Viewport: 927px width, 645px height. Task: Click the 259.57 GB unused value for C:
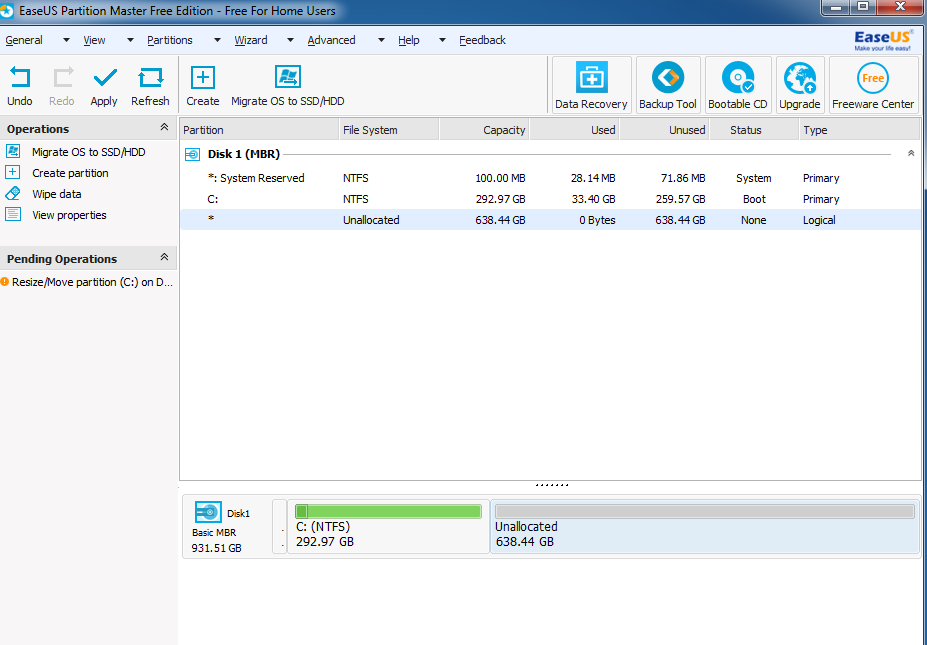[680, 199]
